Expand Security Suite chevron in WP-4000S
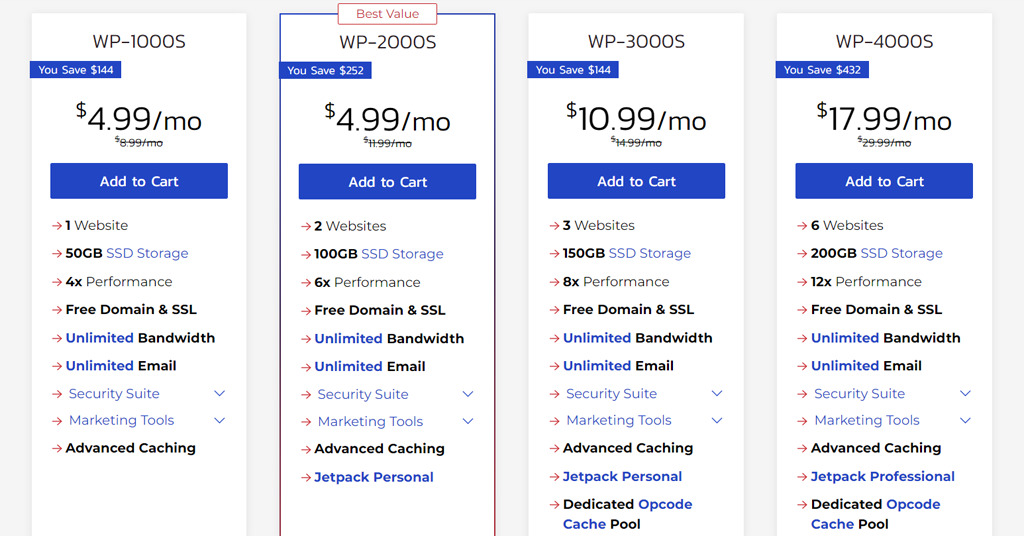 (x=965, y=394)
